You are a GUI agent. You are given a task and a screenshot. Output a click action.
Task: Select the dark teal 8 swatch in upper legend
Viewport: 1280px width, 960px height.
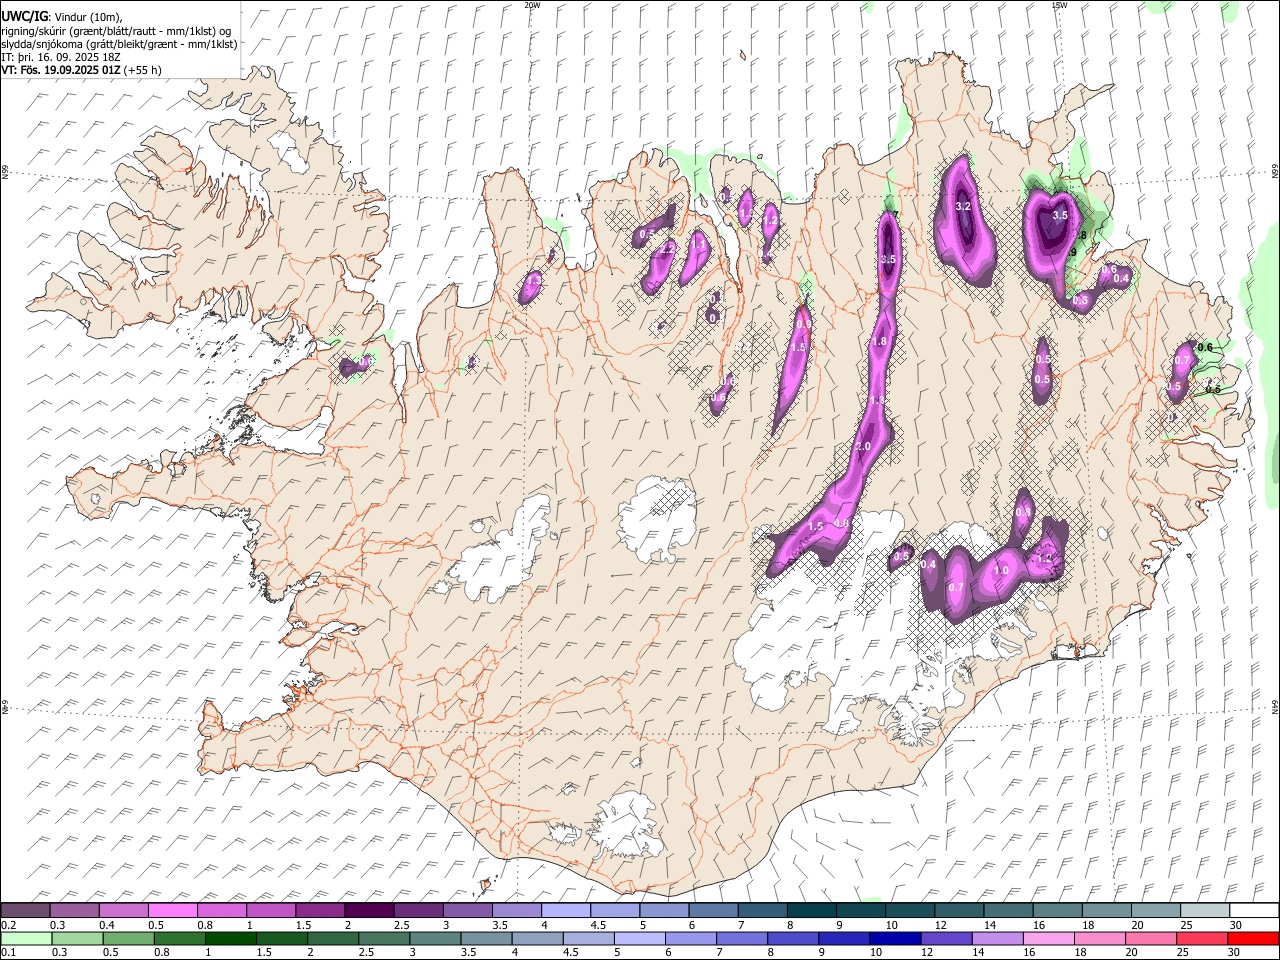coord(811,911)
